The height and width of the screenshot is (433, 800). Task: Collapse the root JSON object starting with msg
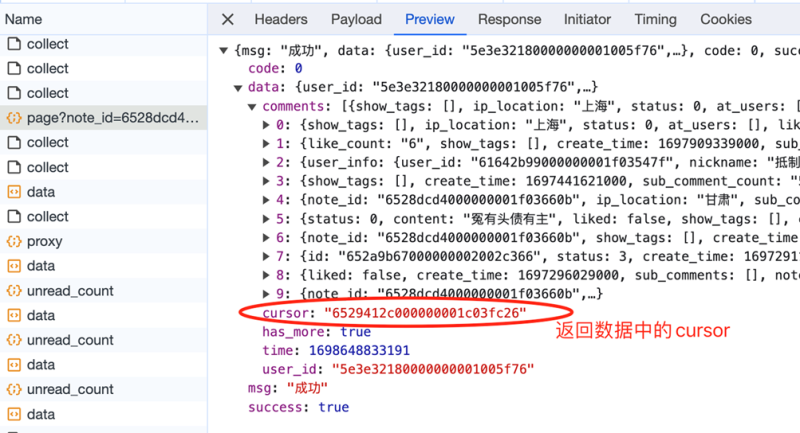click(x=223, y=50)
